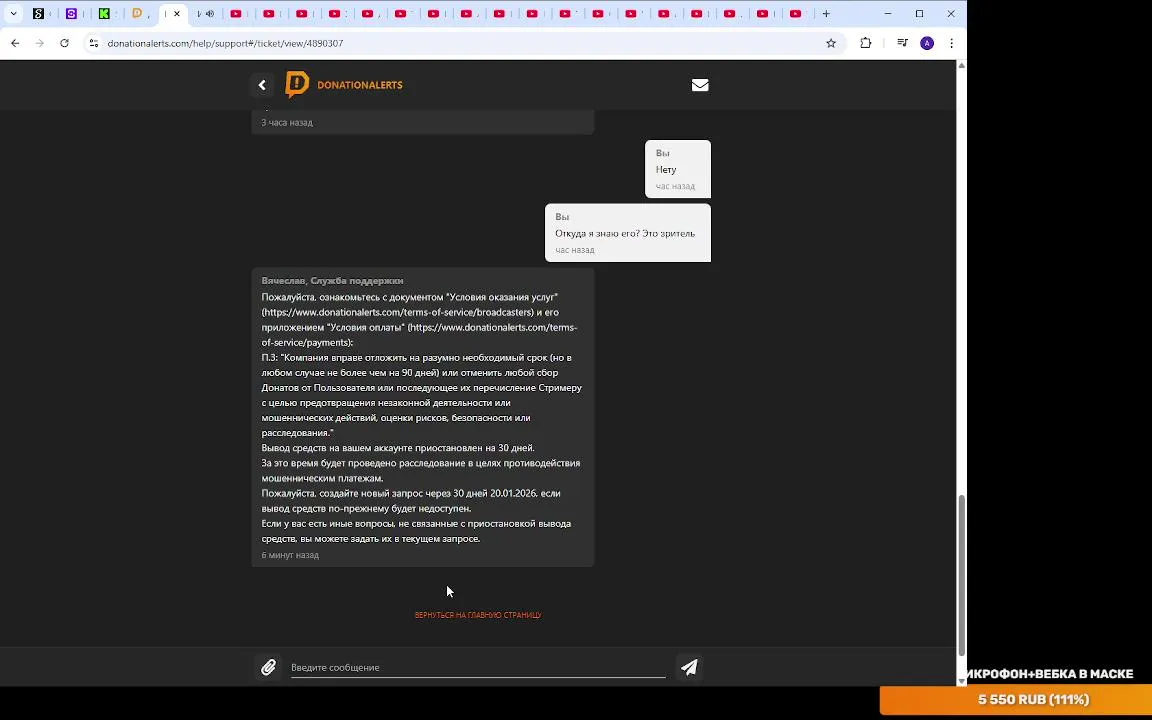
Task: Click line 'Вывод средств на вашем аккаунте приостановлен'
Action: tap(398, 448)
